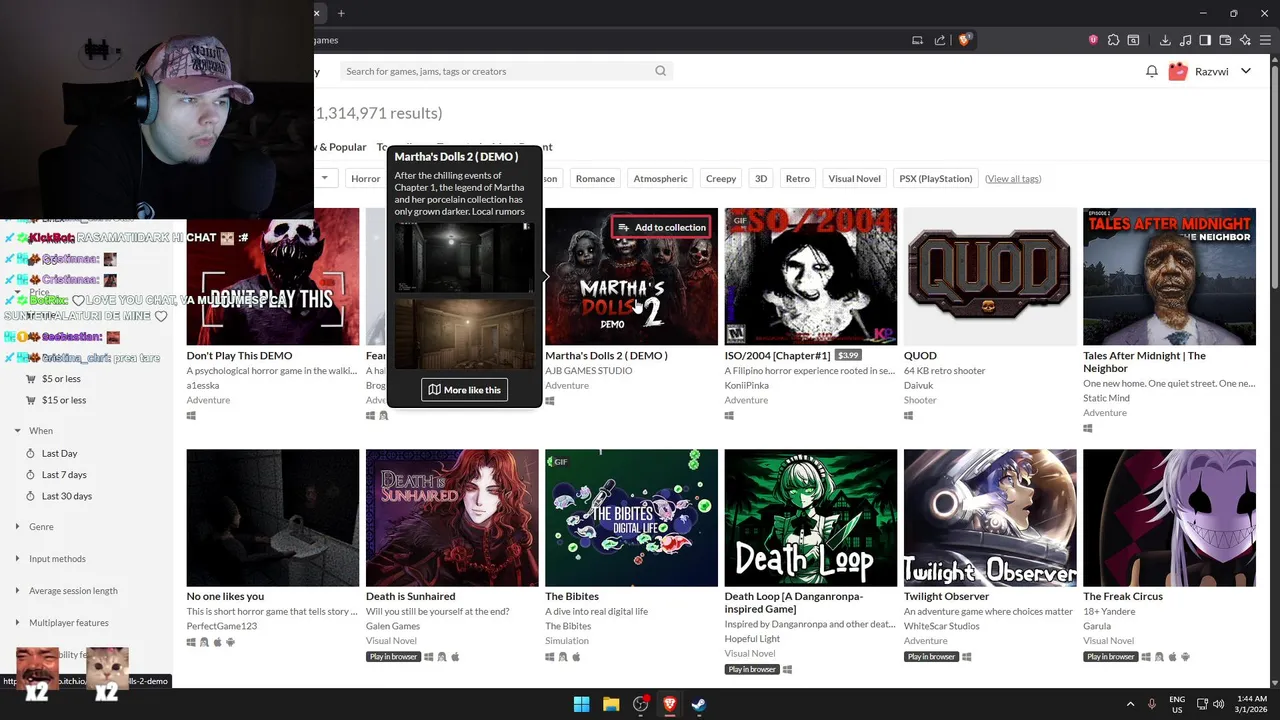Click the search magnifier icon in itch.io search
This screenshot has height=720, width=1280.
coord(660,71)
